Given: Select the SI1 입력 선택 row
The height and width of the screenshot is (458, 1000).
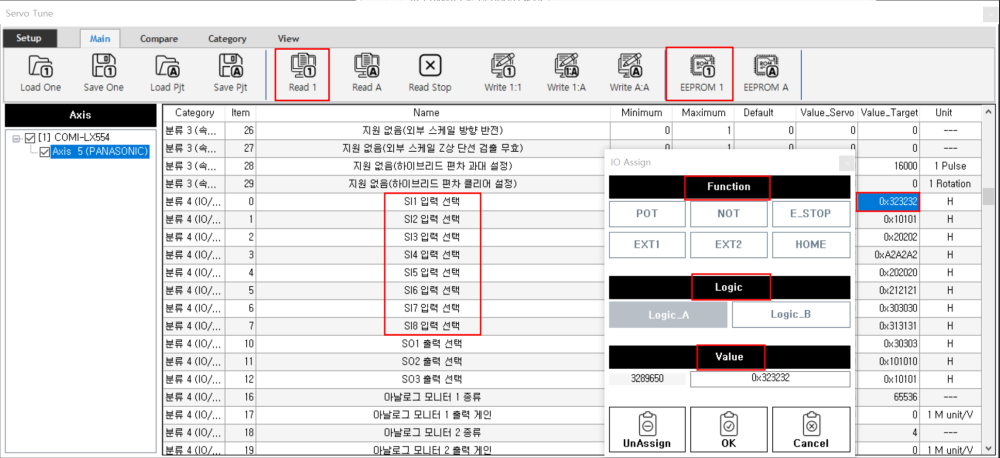Looking at the screenshot, I should (x=433, y=202).
